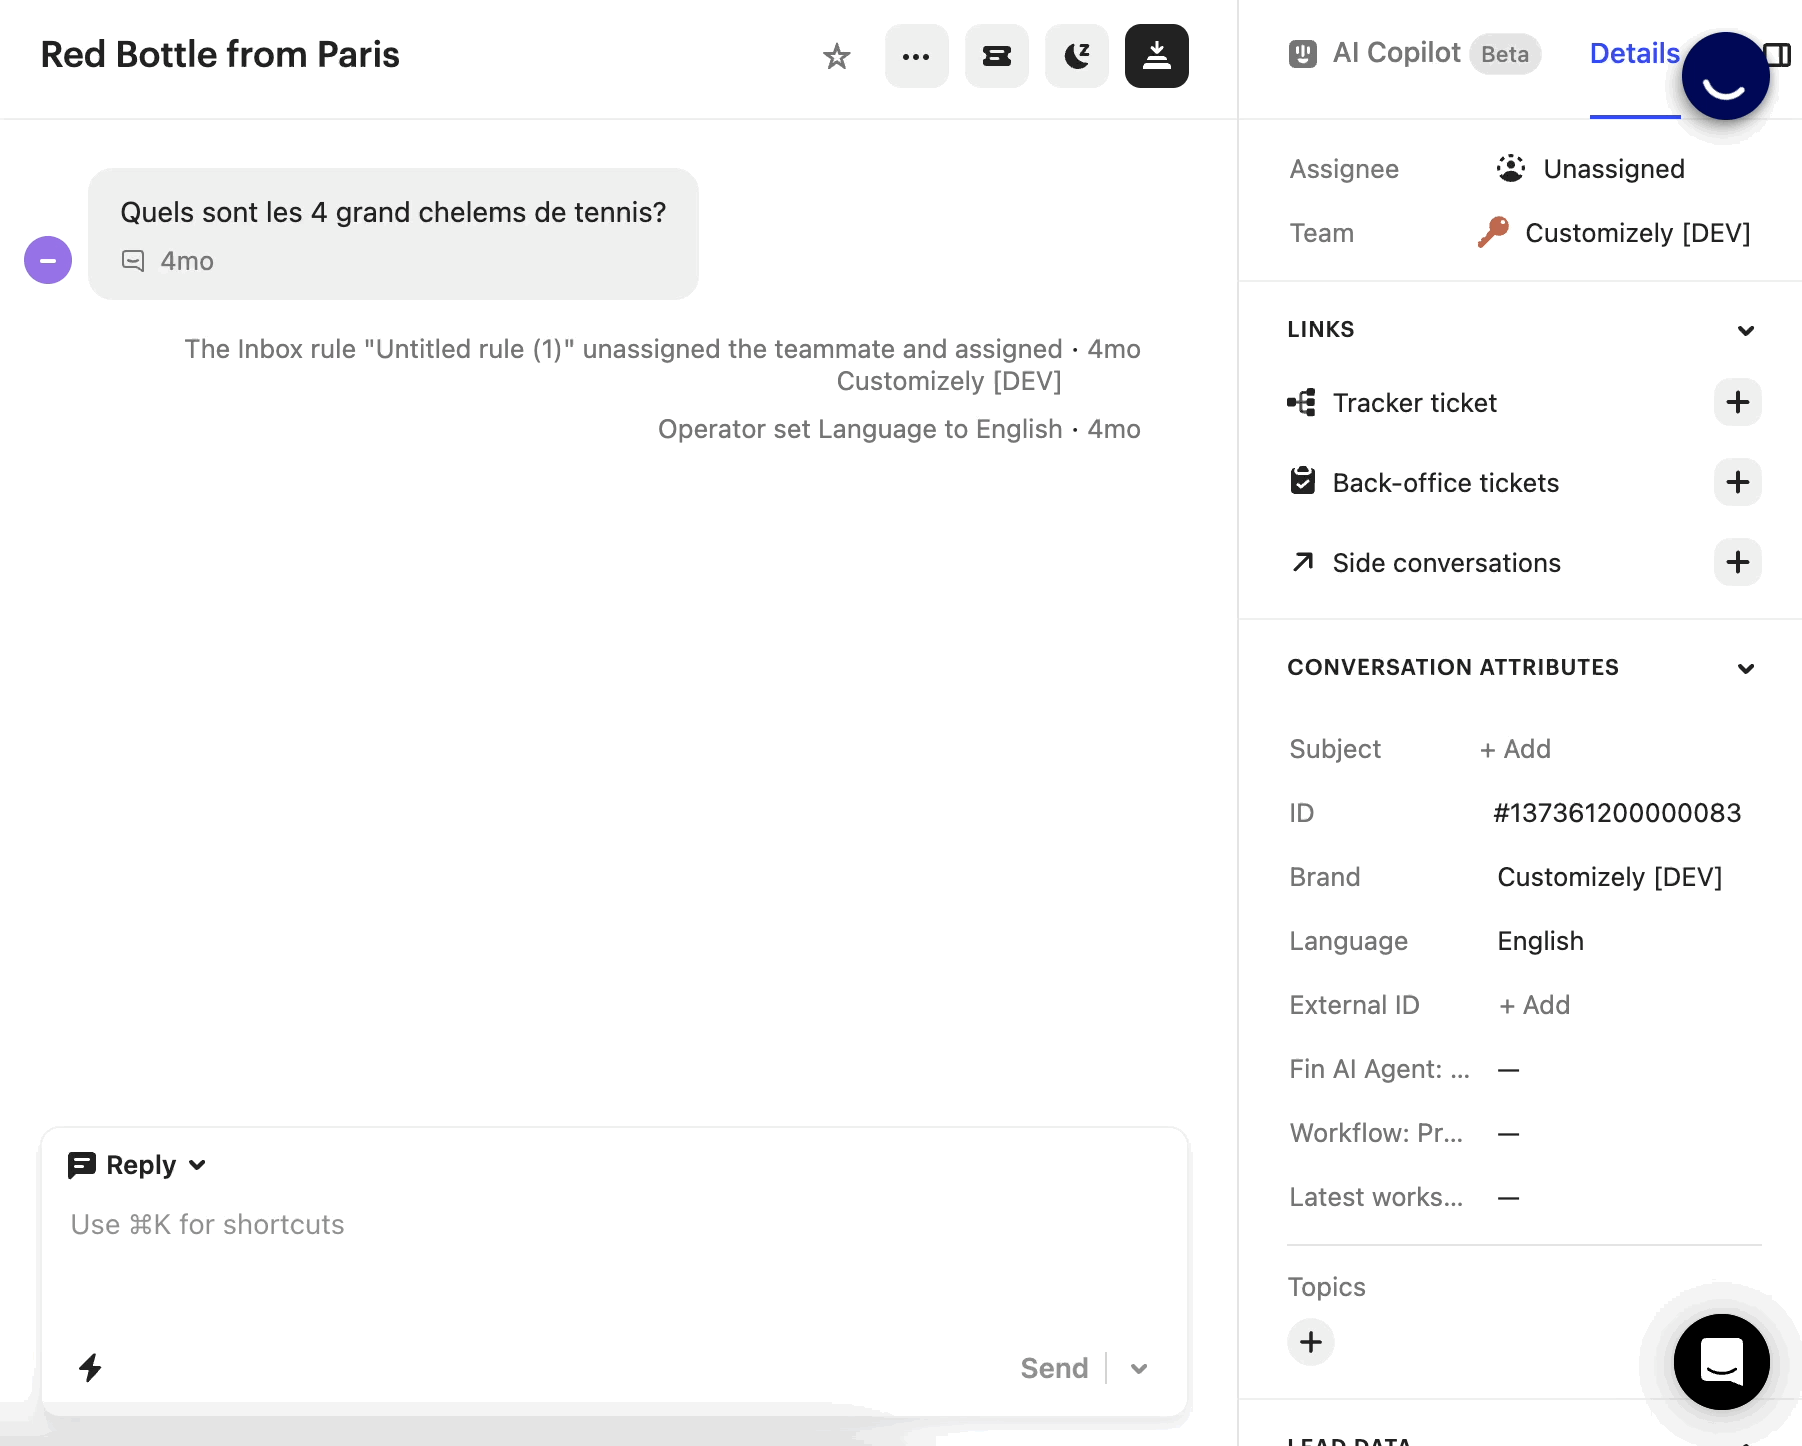Open the Send options dropdown arrow

(x=1138, y=1368)
